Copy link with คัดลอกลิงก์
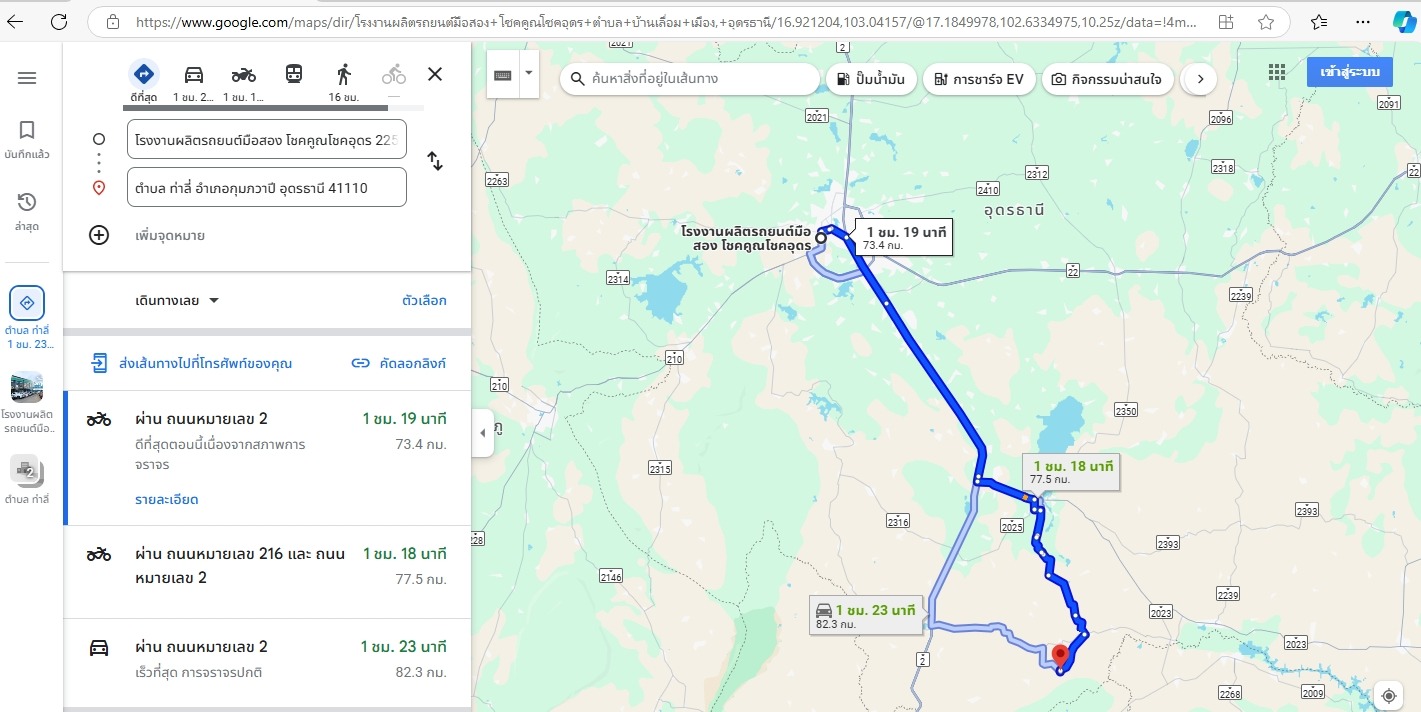The image size is (1421, 712). (398, 363)
